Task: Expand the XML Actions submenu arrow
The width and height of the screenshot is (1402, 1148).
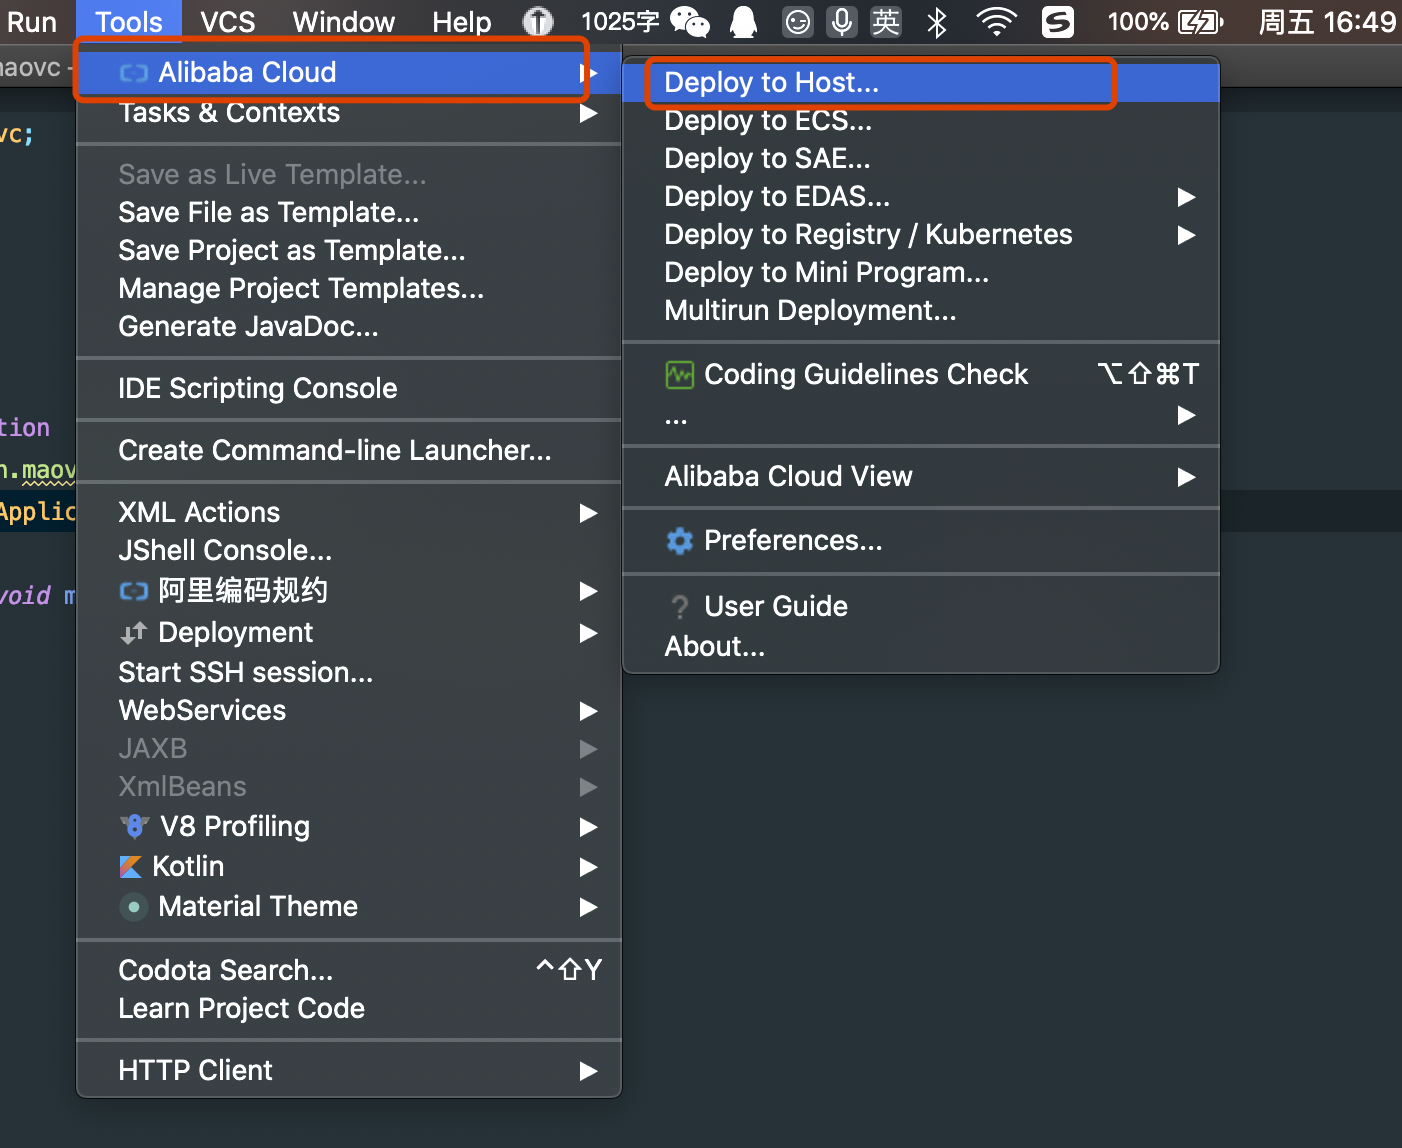Action: pyautogui.click(x=589, y=513)
